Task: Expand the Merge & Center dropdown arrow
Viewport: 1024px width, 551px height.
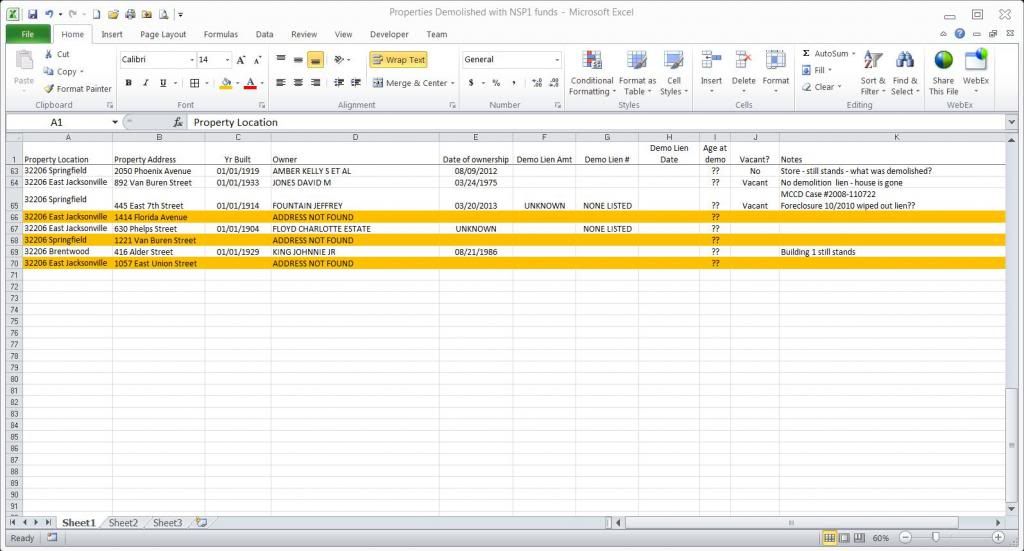Action: (x=453, y=83)
